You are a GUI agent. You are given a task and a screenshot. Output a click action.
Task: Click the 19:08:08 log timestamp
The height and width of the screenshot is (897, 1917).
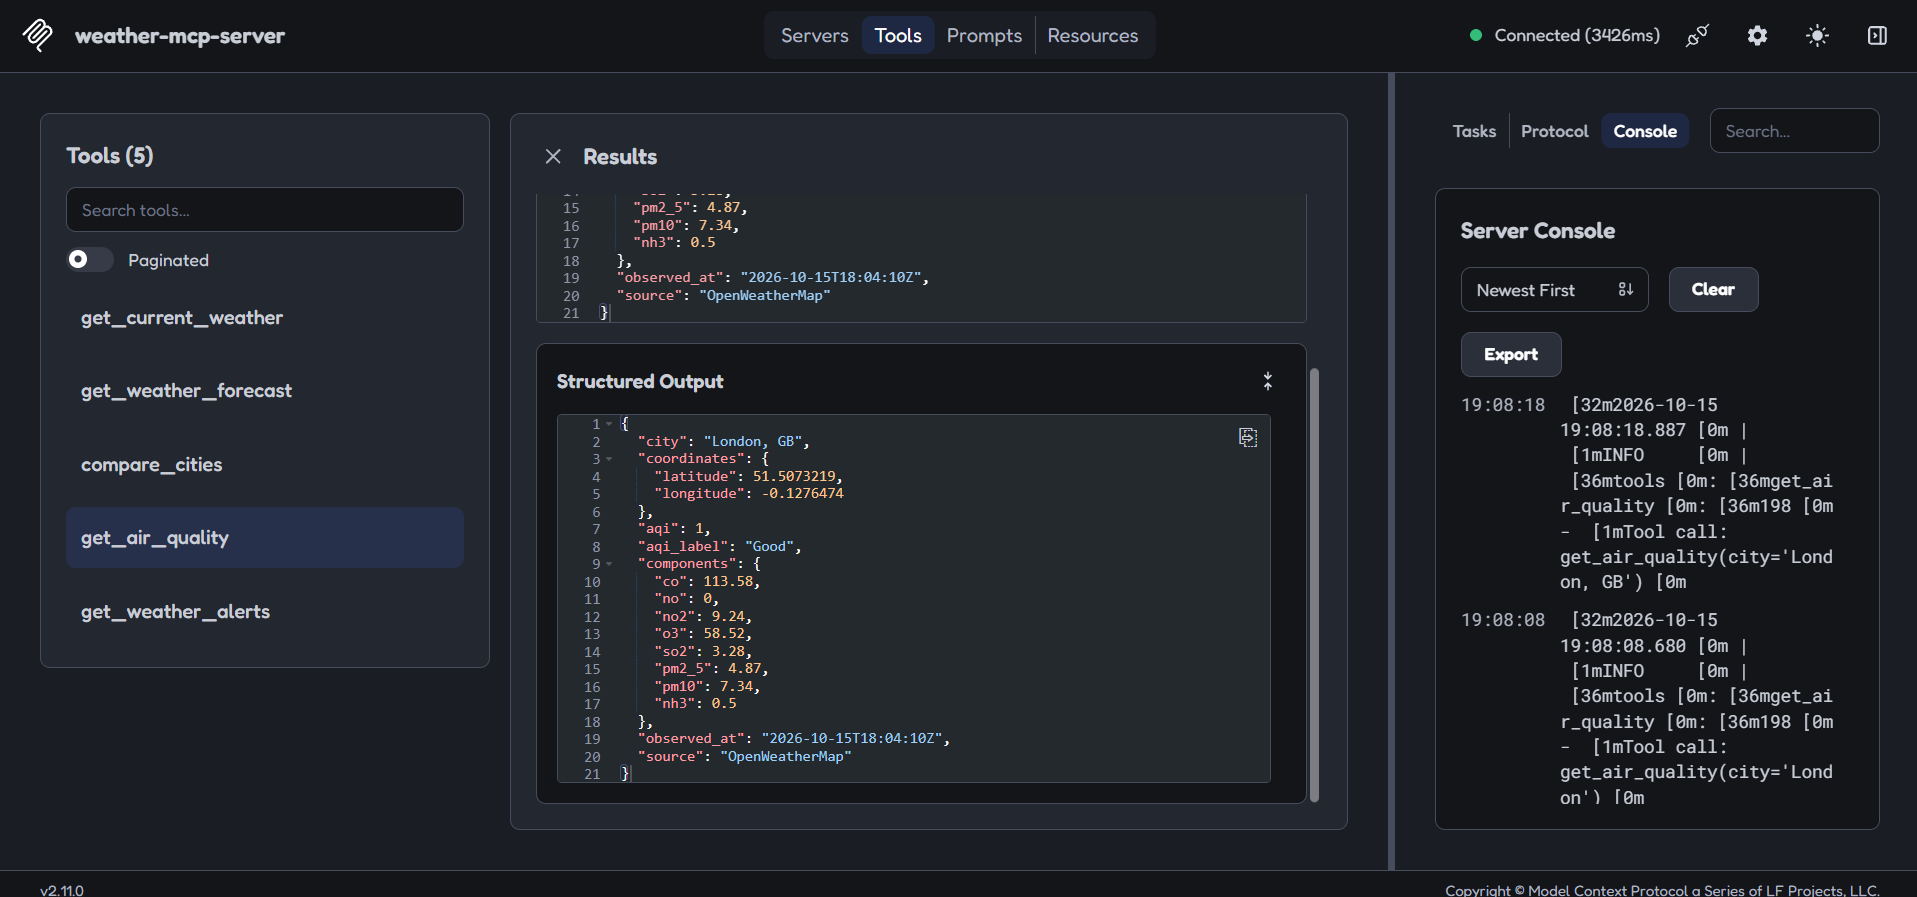(x=1503, y=620)
